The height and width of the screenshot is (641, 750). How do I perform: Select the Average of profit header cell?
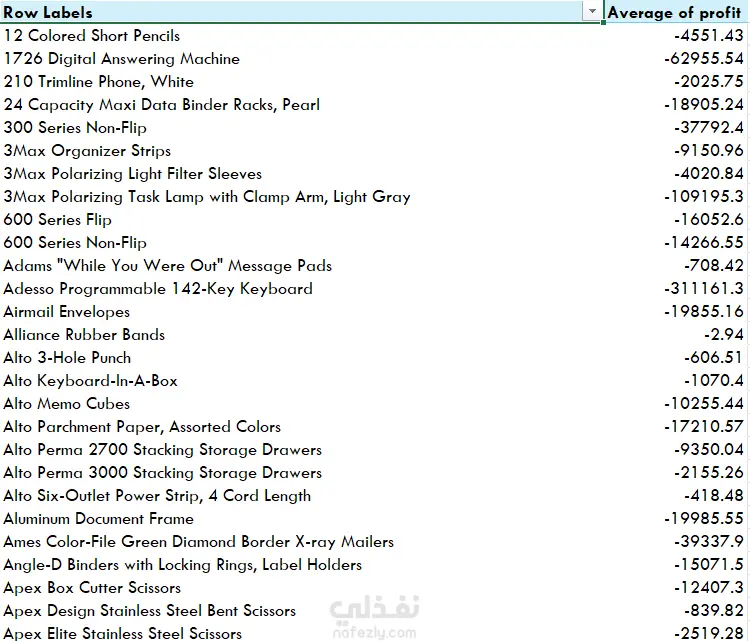click(x=676, y=11)
